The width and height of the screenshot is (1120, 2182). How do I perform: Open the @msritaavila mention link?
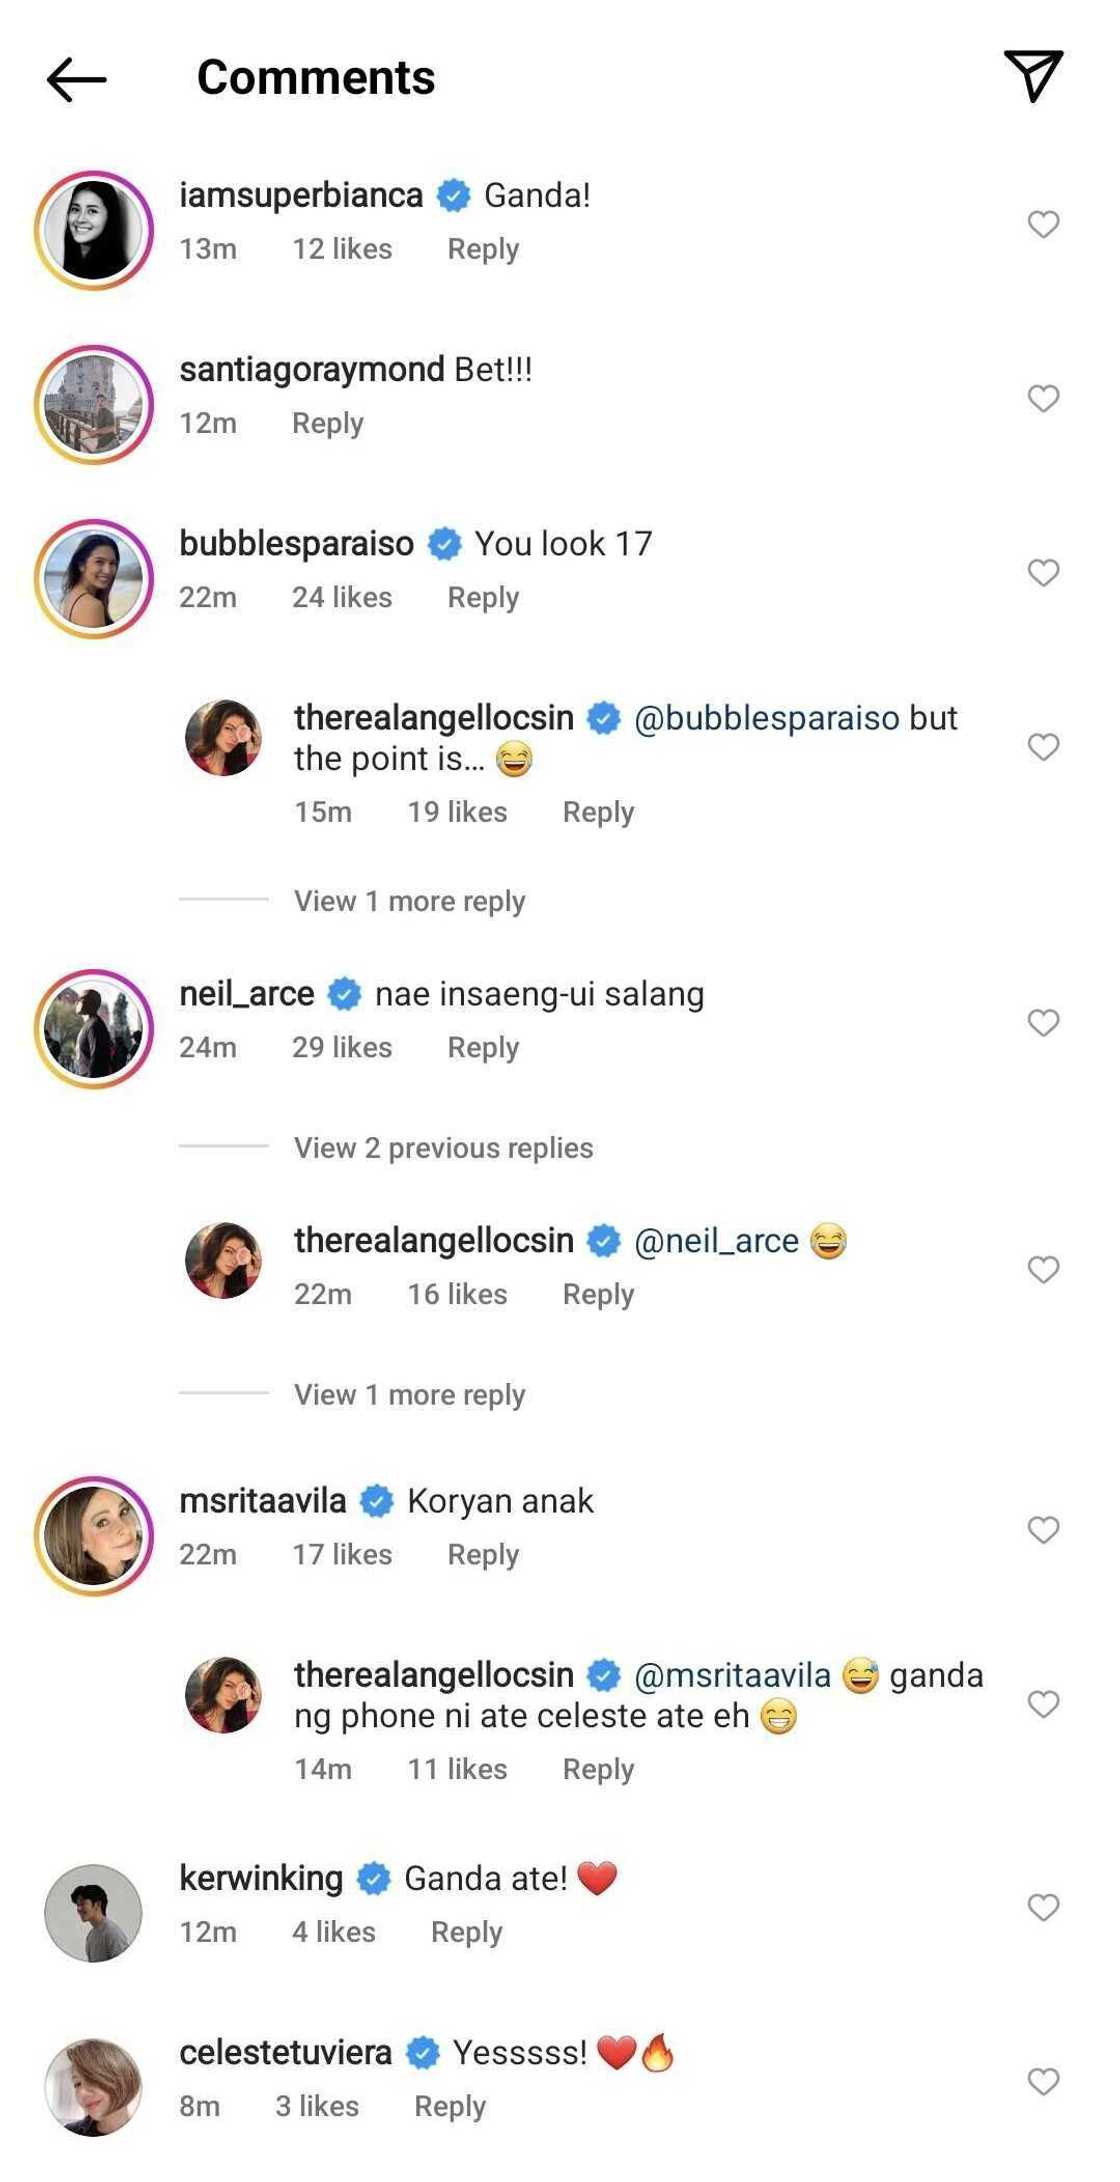pyautogui.click(x=732, y=1675)
